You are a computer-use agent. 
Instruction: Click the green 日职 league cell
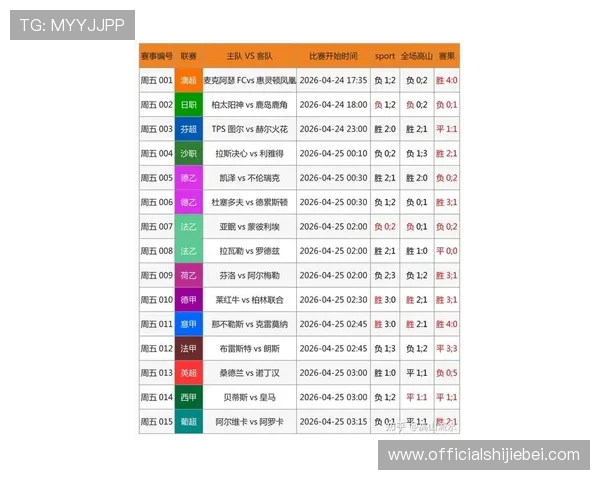point(189,104)
